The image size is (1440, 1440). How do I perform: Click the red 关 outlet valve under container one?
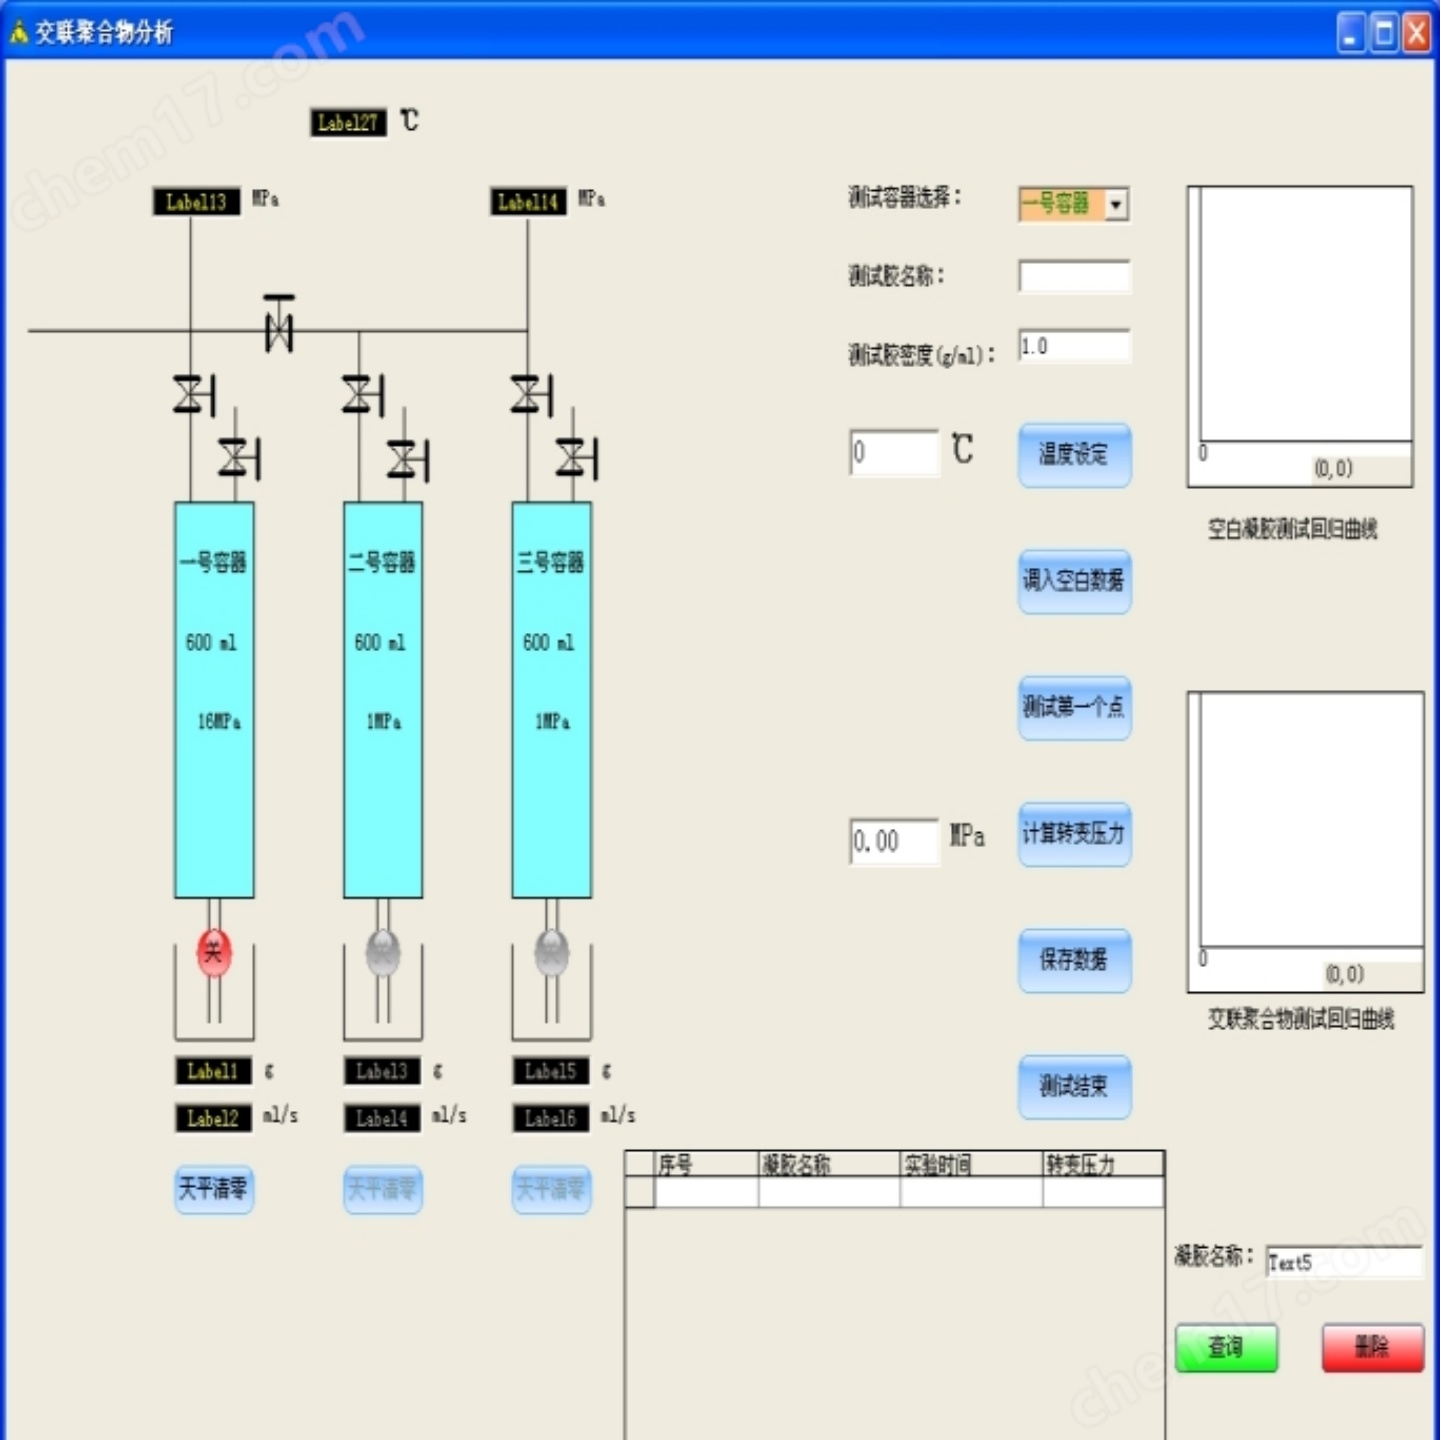tap(214, 952)
